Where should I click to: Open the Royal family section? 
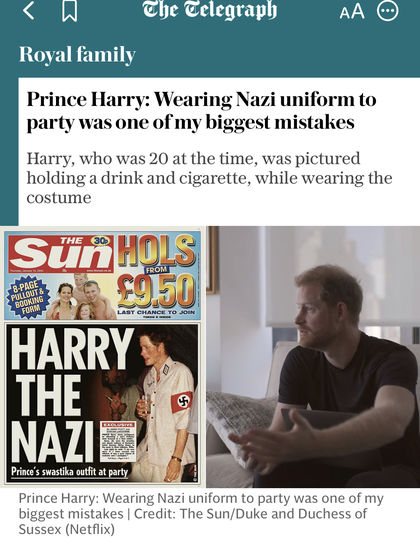click(x=77, y=55)
